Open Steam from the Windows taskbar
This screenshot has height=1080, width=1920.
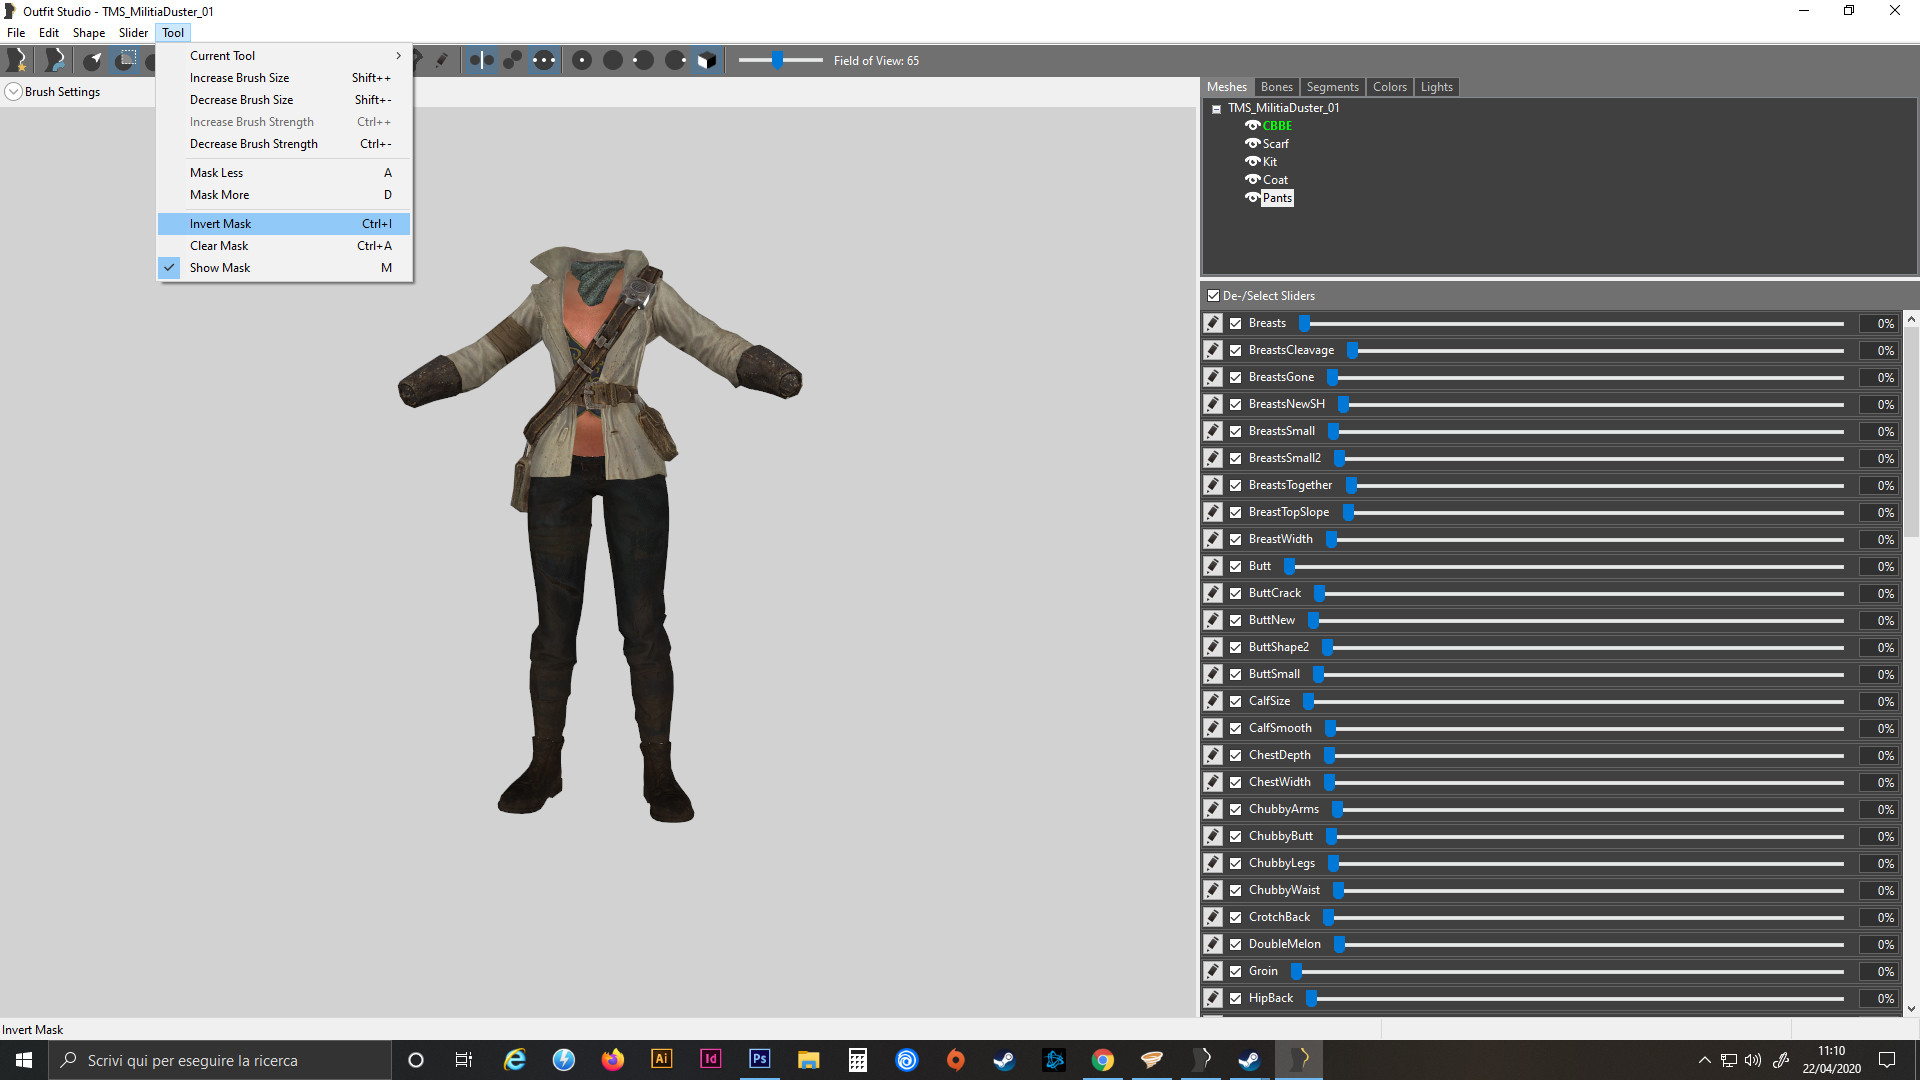tap(1004, 1060)
